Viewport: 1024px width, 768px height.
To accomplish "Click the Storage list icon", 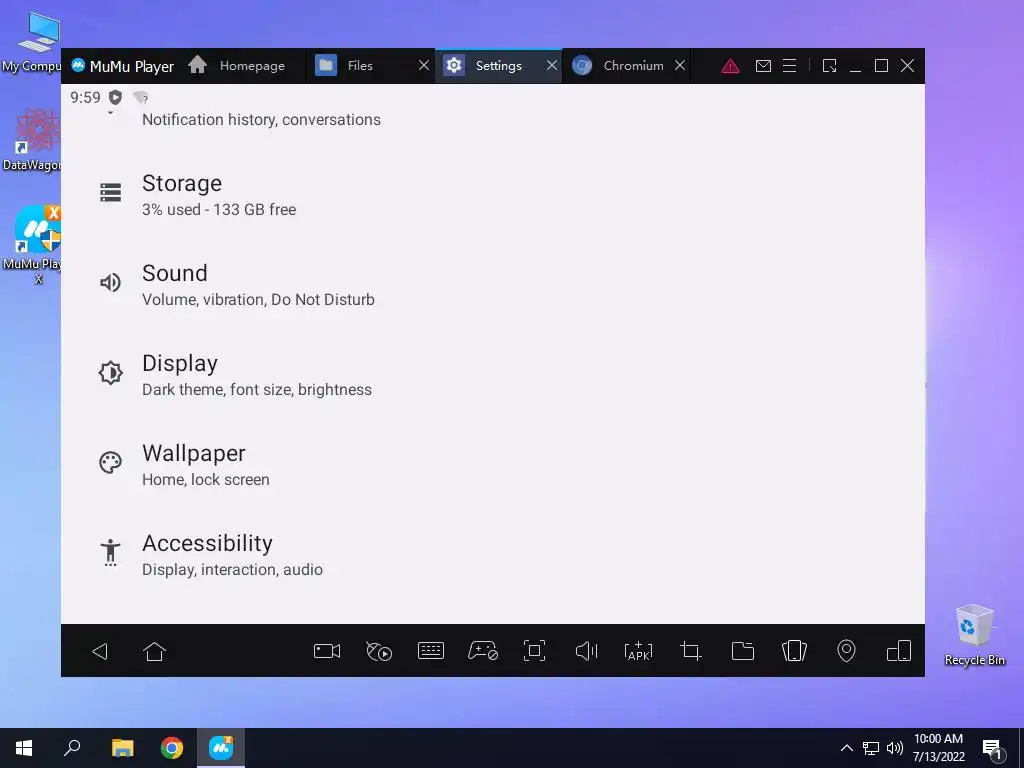I will click(110, 193).
